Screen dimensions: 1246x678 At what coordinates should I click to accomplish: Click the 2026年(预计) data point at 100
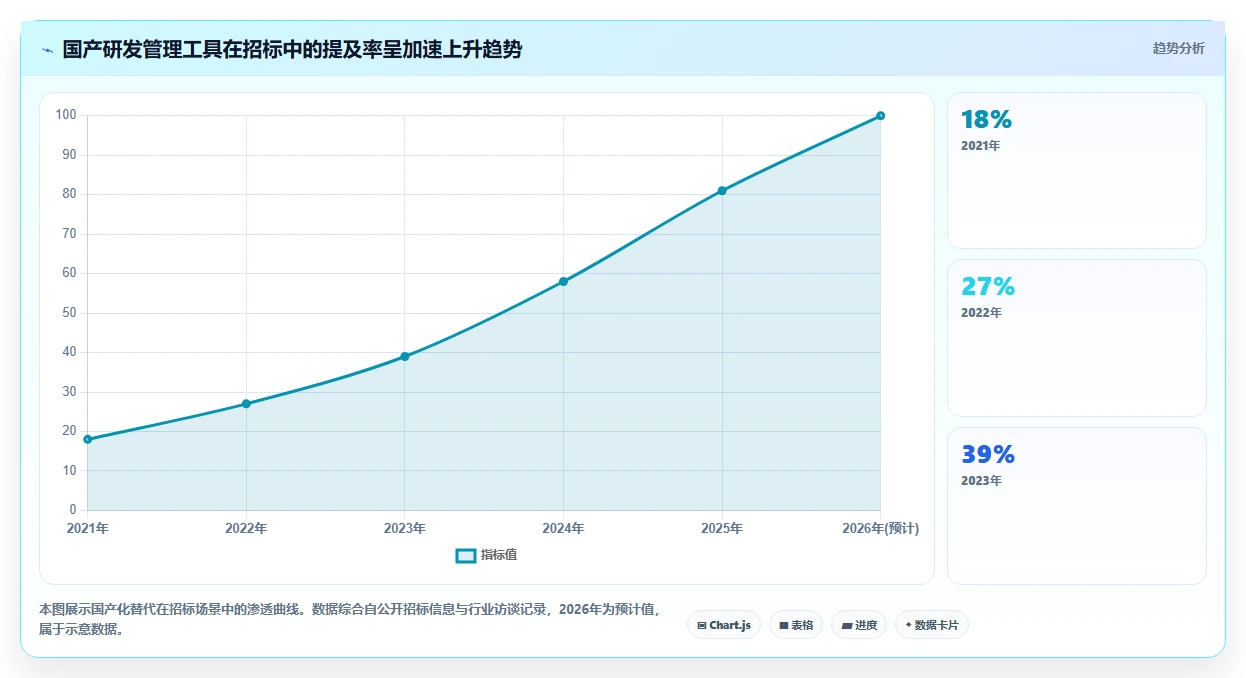point(880,116)
